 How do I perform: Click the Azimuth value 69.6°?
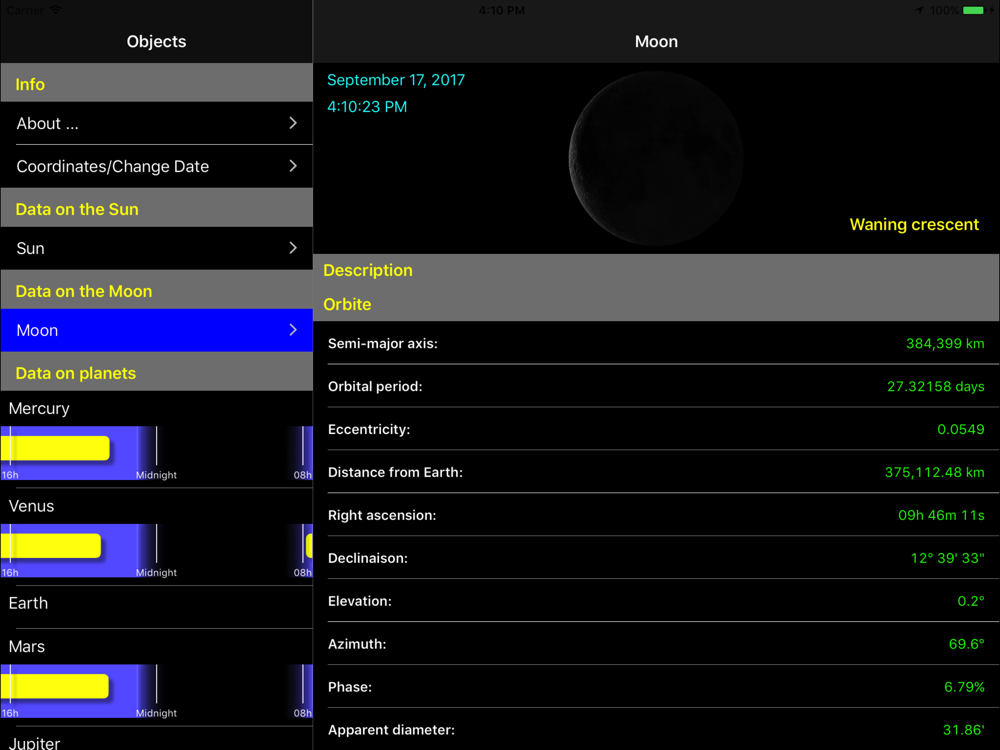(967, 644)
